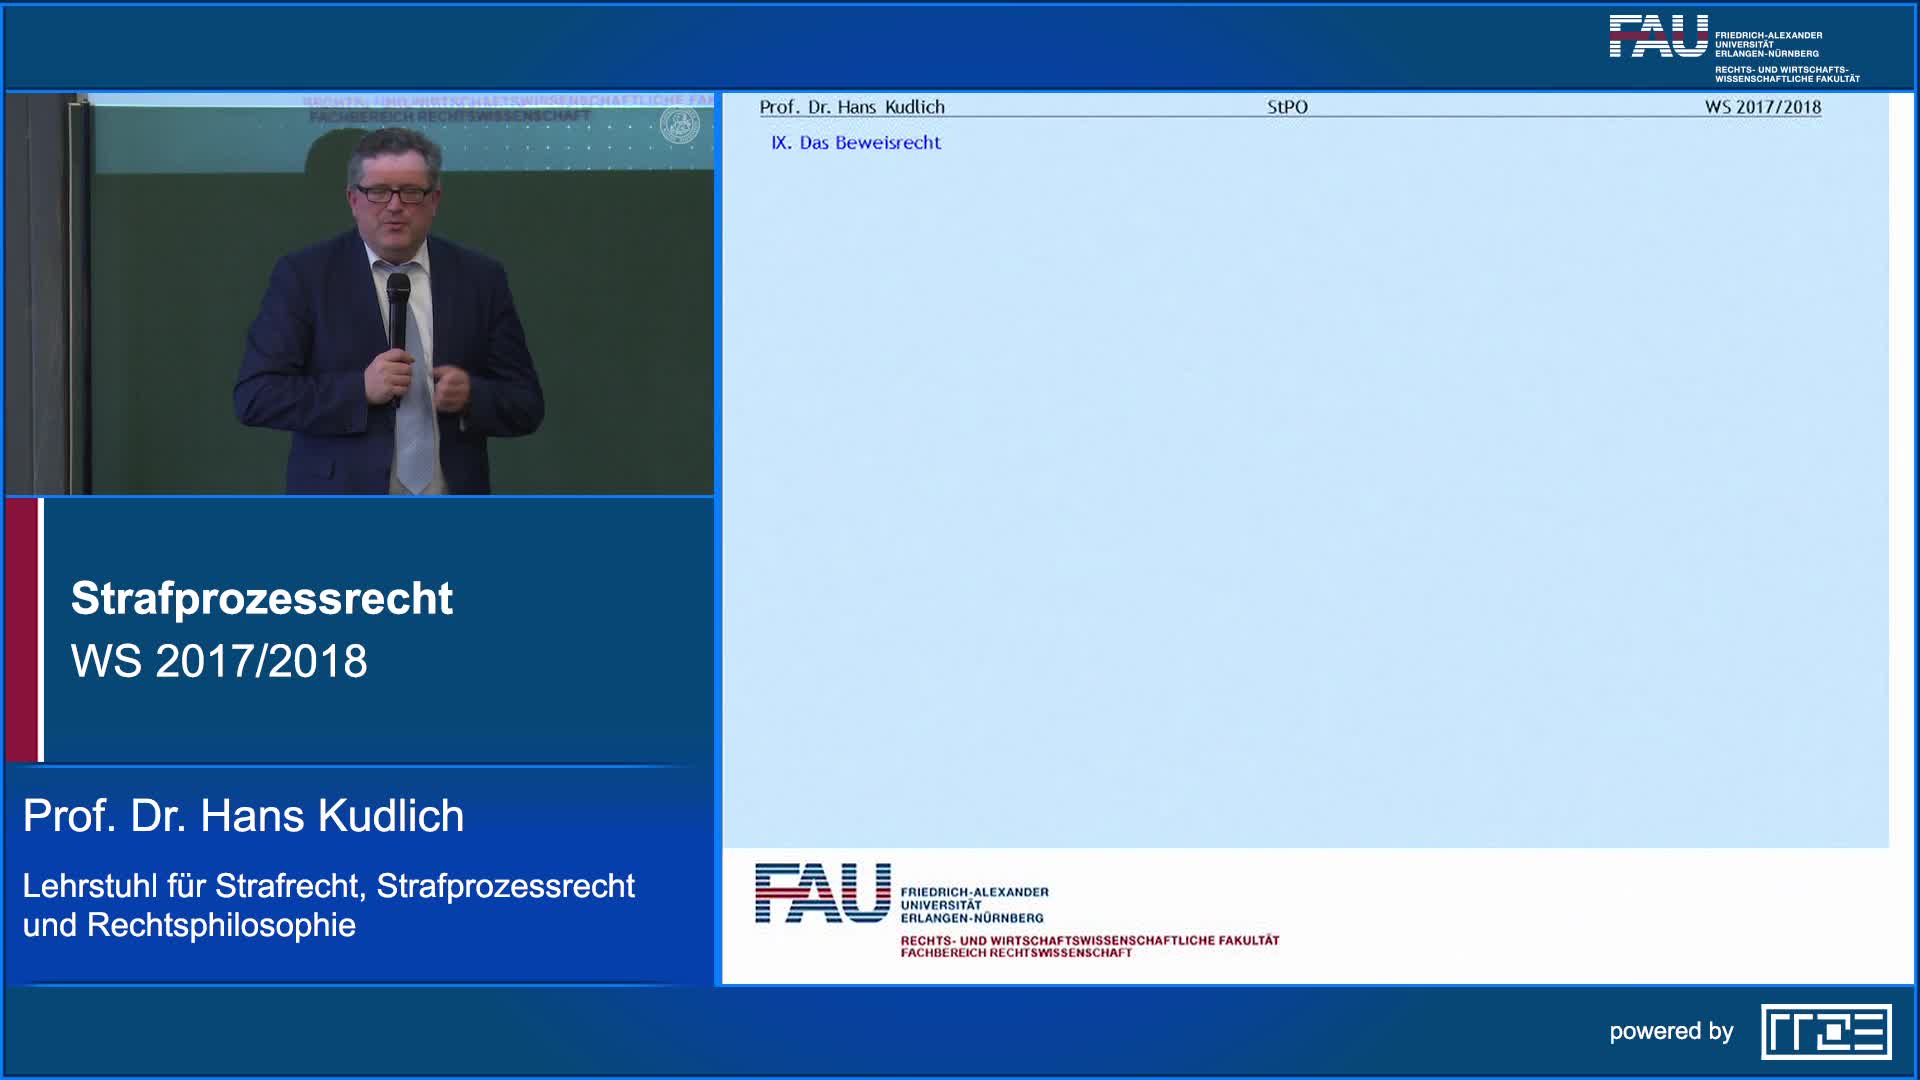This screenshot has width=1920, height=1080.
Task: Click WS 2017/2018 in the slide header
Action: [1762, 107]
